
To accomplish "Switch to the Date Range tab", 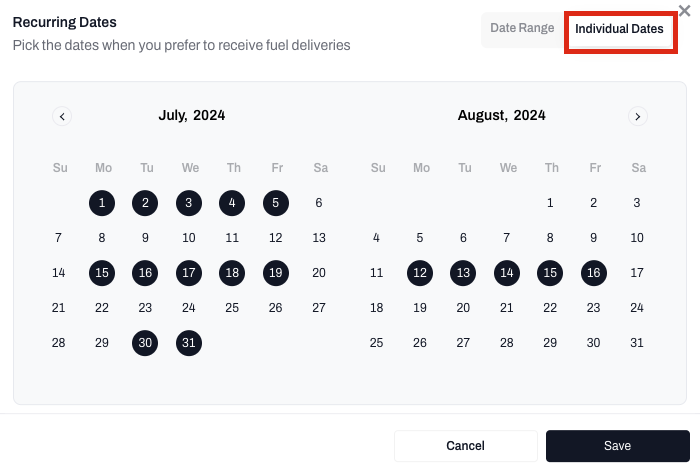I will coord(522,29).
